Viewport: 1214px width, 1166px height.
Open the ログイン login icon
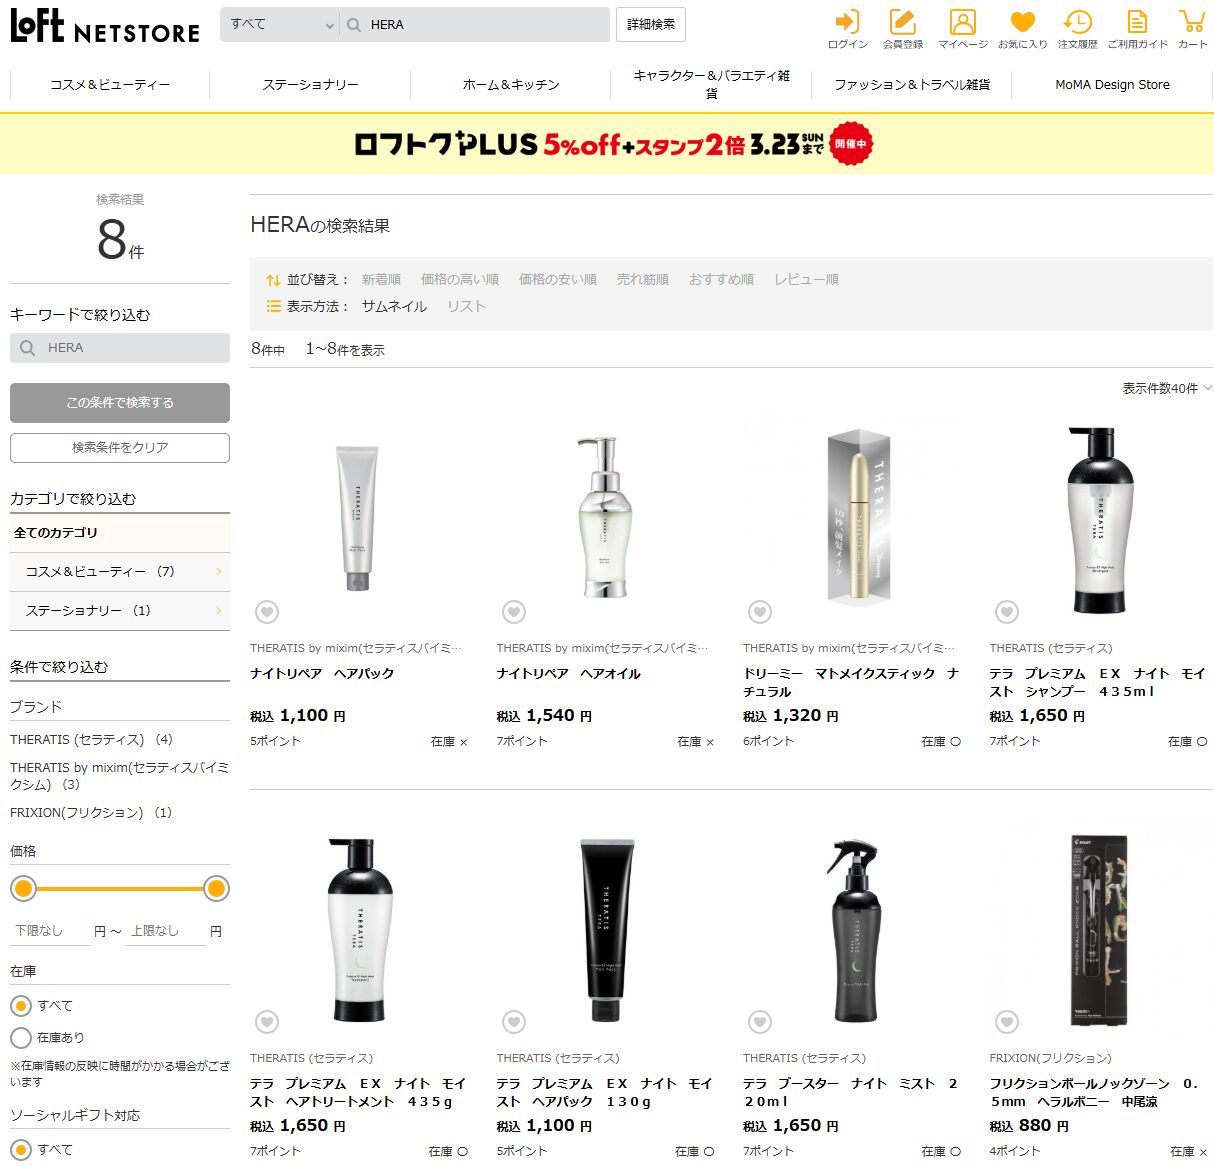pyautogui.click(x=847, y=29)
